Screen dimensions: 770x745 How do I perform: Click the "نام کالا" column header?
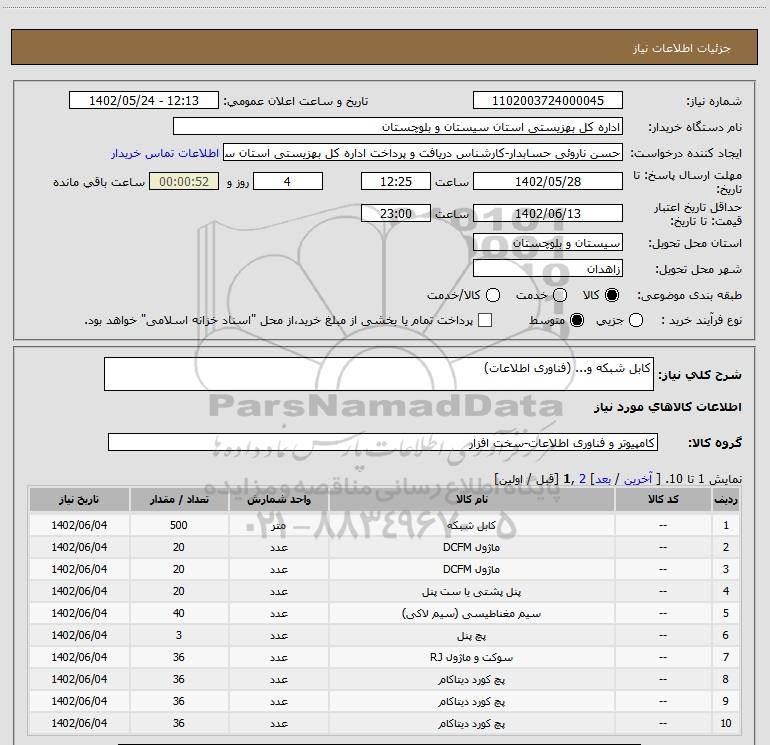pyautogui.click(x=457, y=498)
